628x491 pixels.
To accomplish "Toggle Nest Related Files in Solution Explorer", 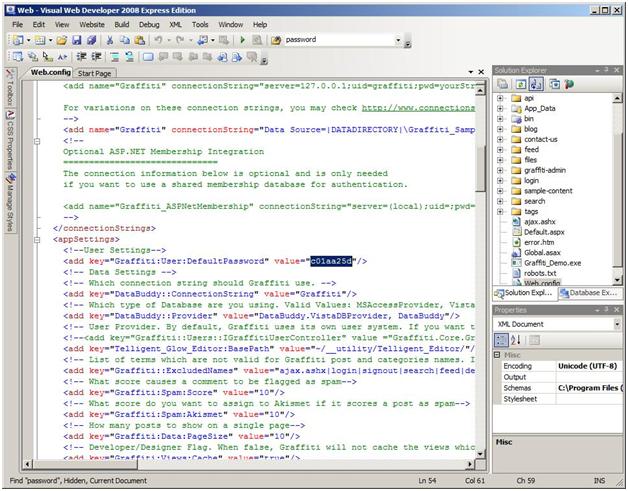I will [535, 84].
